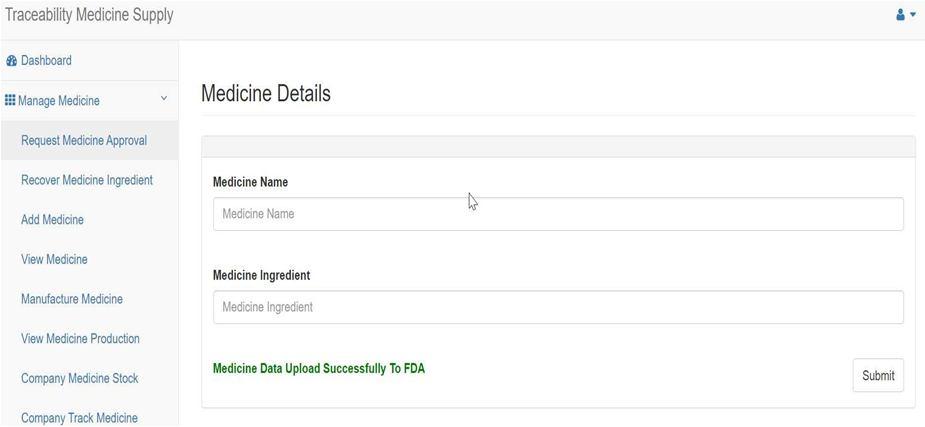This screenshot has height=427, width=925.
Task: Click the Medicine Name input field
Action: click(x=558, y=214)
